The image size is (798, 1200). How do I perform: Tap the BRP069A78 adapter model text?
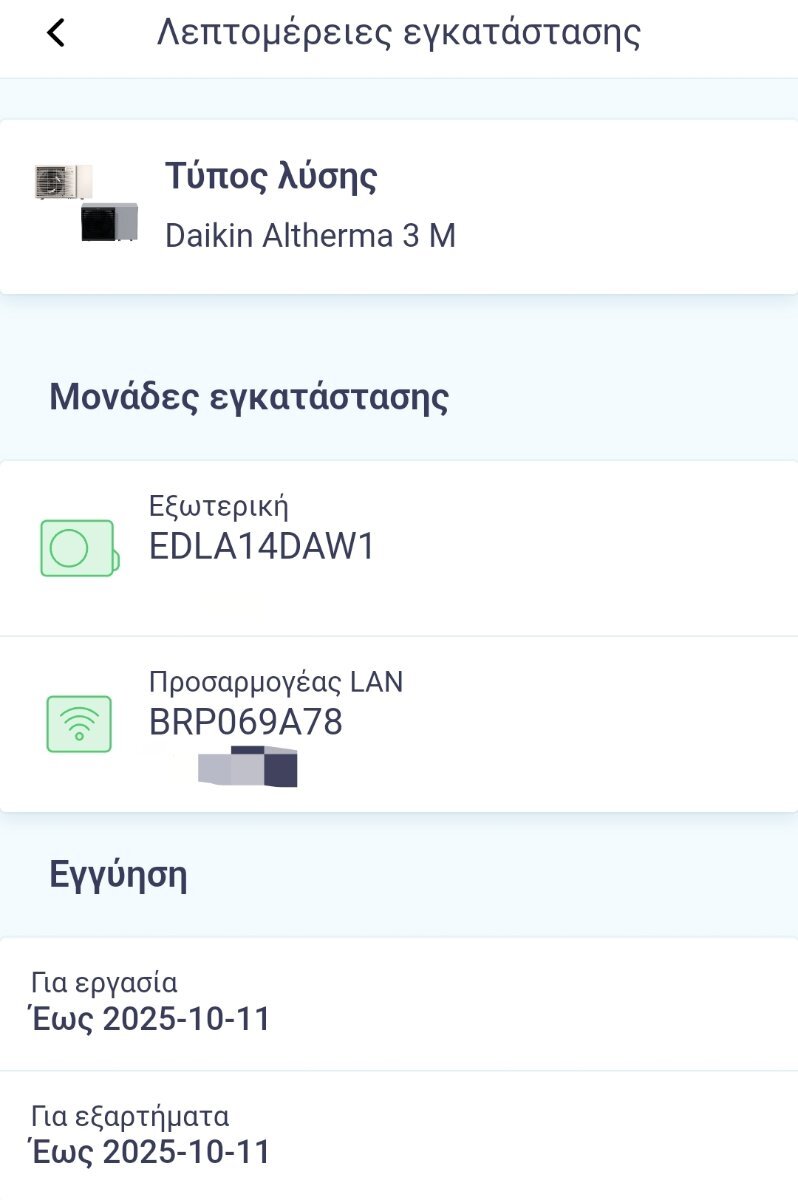(x=246, y=722)
